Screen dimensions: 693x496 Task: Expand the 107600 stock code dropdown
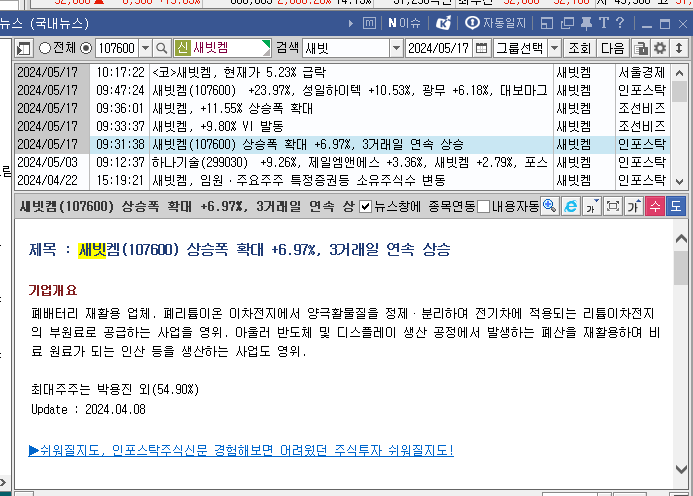145,48
